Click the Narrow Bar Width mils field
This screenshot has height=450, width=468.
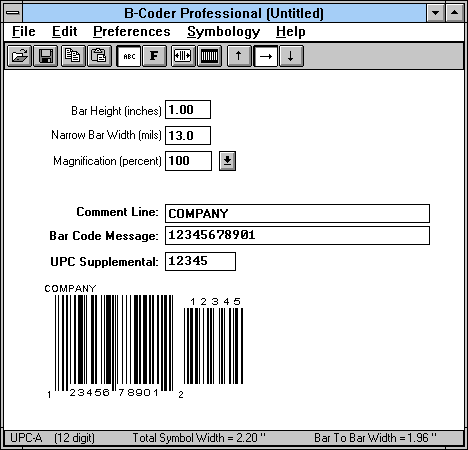[188, 135]
